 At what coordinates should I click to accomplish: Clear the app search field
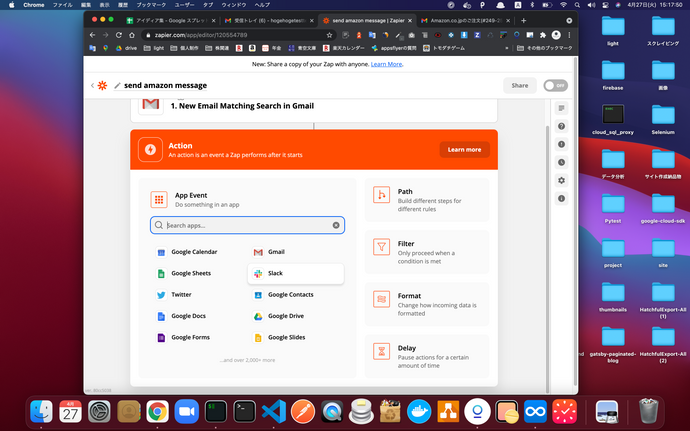click(x=336, y=225)
